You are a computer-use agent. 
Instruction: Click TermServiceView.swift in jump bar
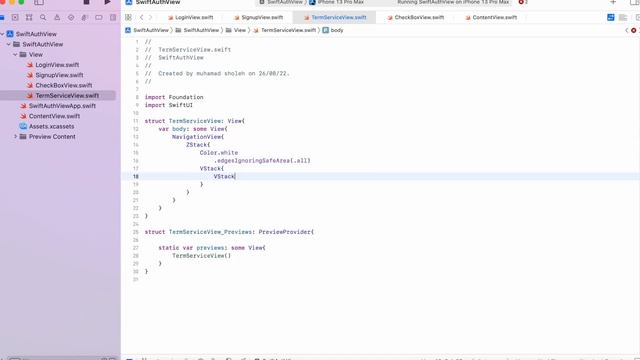pos(284,30)
